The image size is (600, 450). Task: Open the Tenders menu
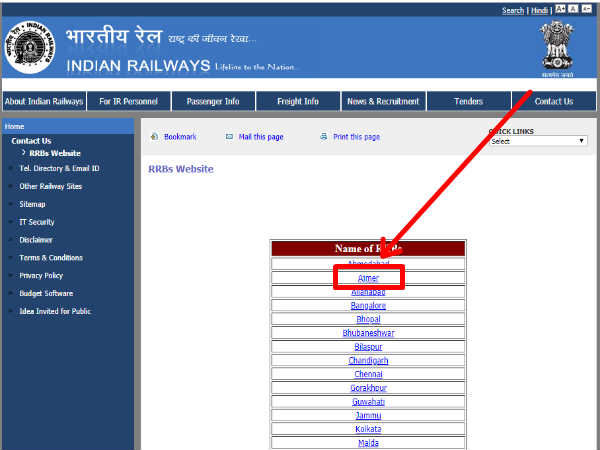pos(468,101)
